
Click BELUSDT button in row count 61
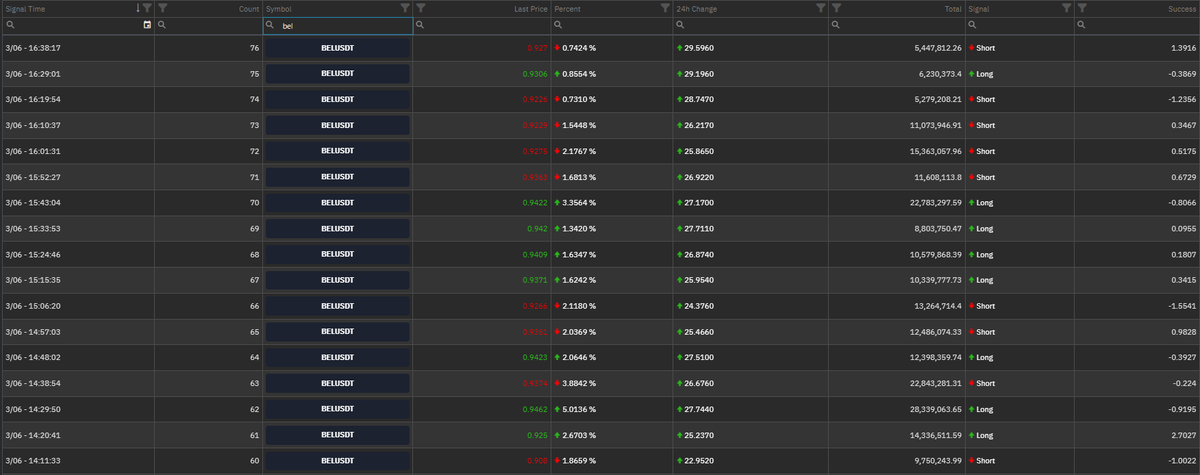coord(338,435)
